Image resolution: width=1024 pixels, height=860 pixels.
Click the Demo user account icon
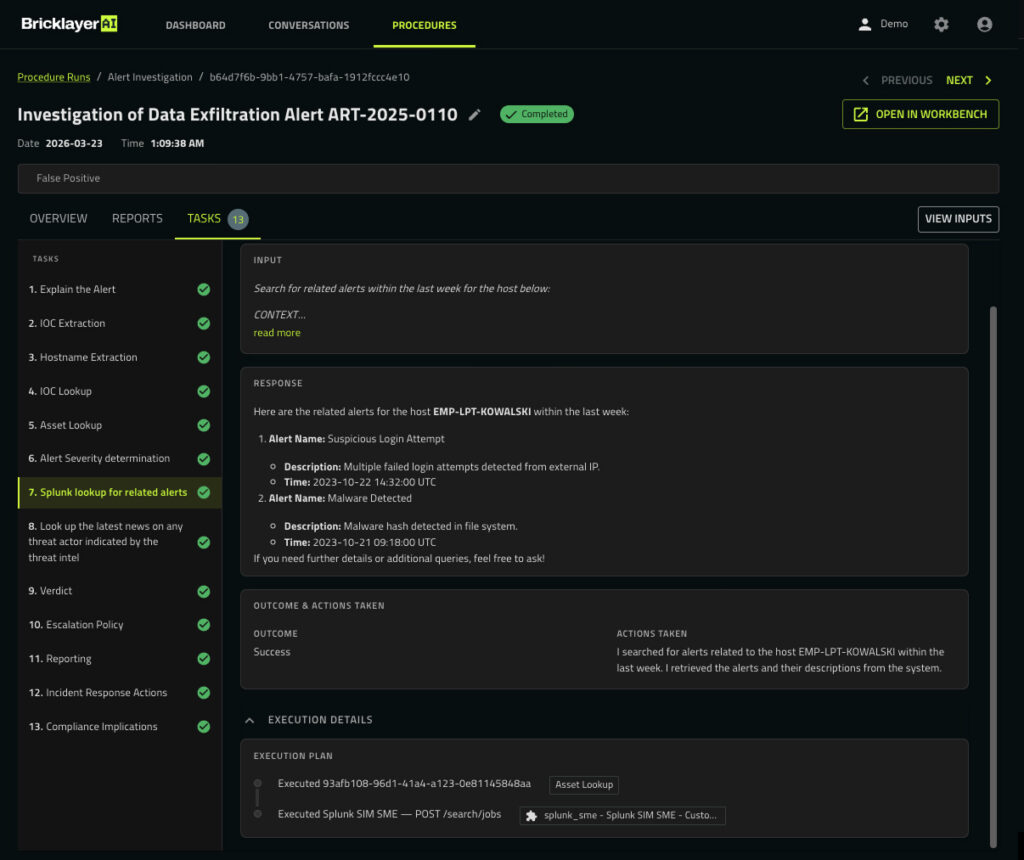point(865,24)
